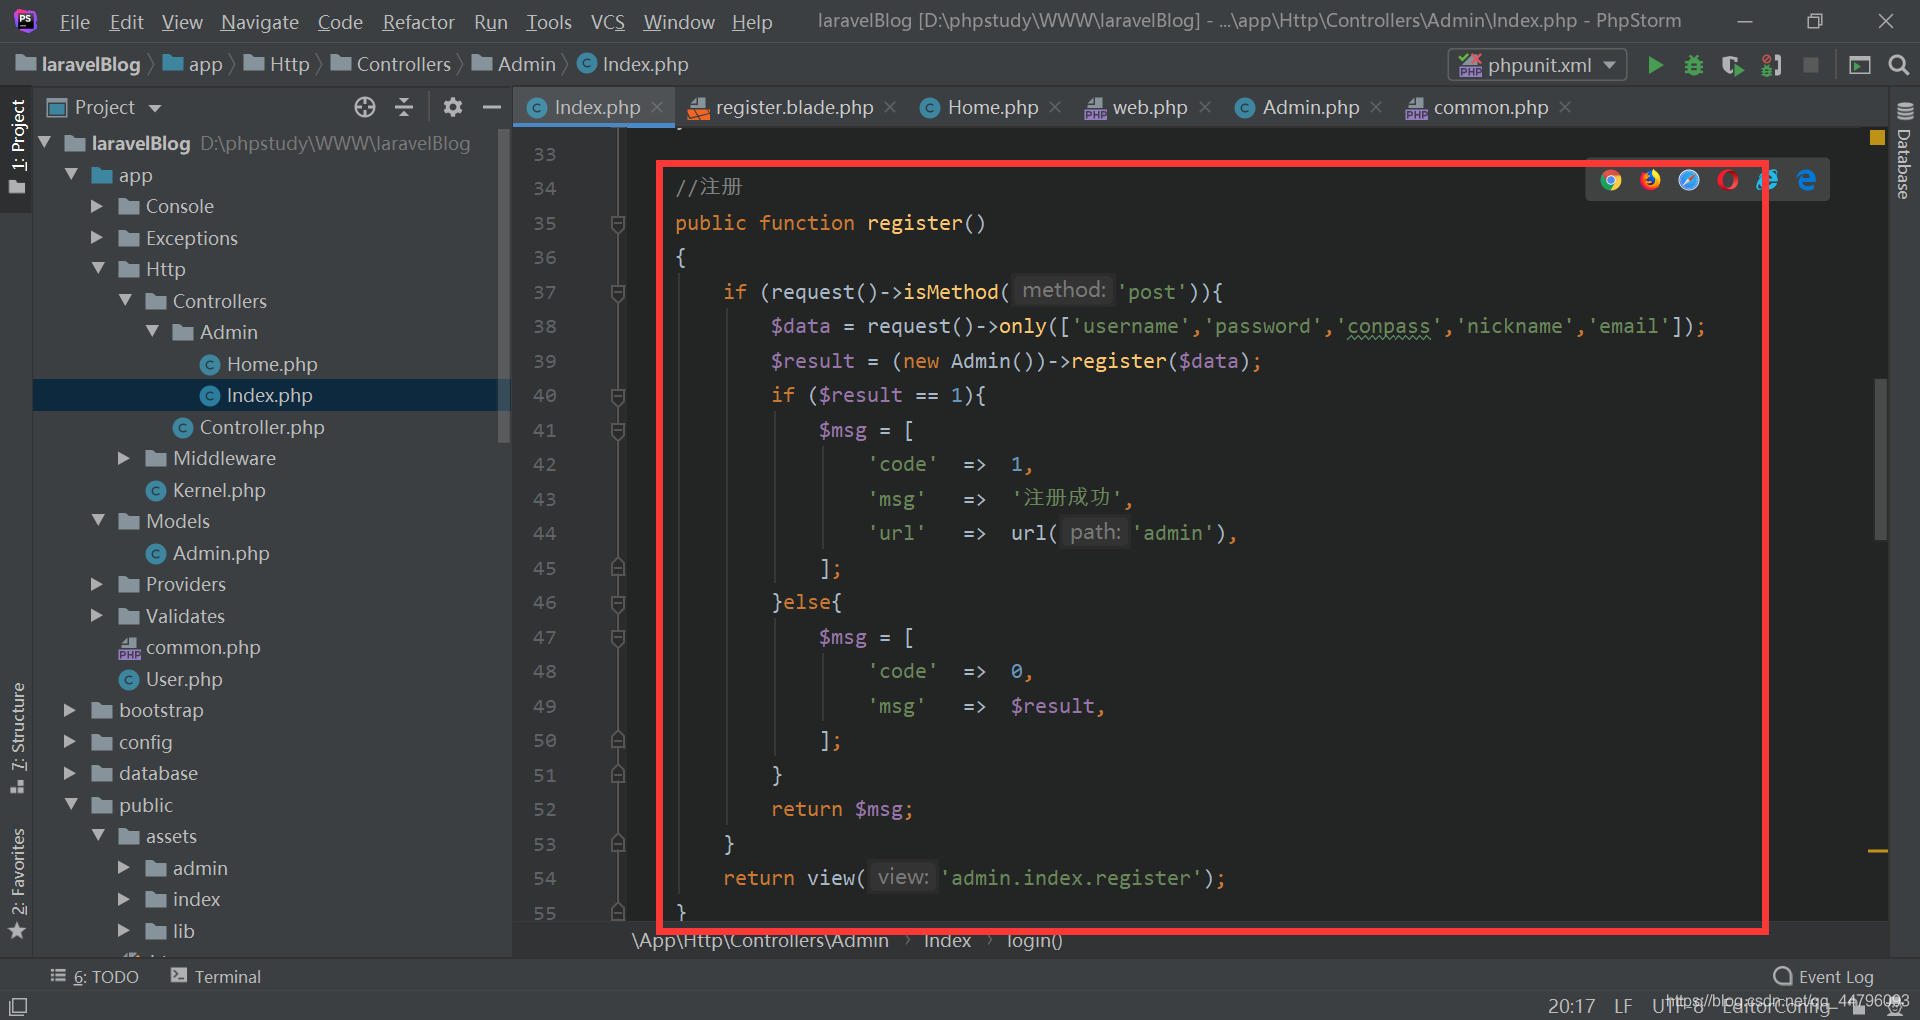1920x1020 pixels.
Task: Click cursor position 20:17 in status bar
Action: pyautogui.click(x=1571, y=1005)
